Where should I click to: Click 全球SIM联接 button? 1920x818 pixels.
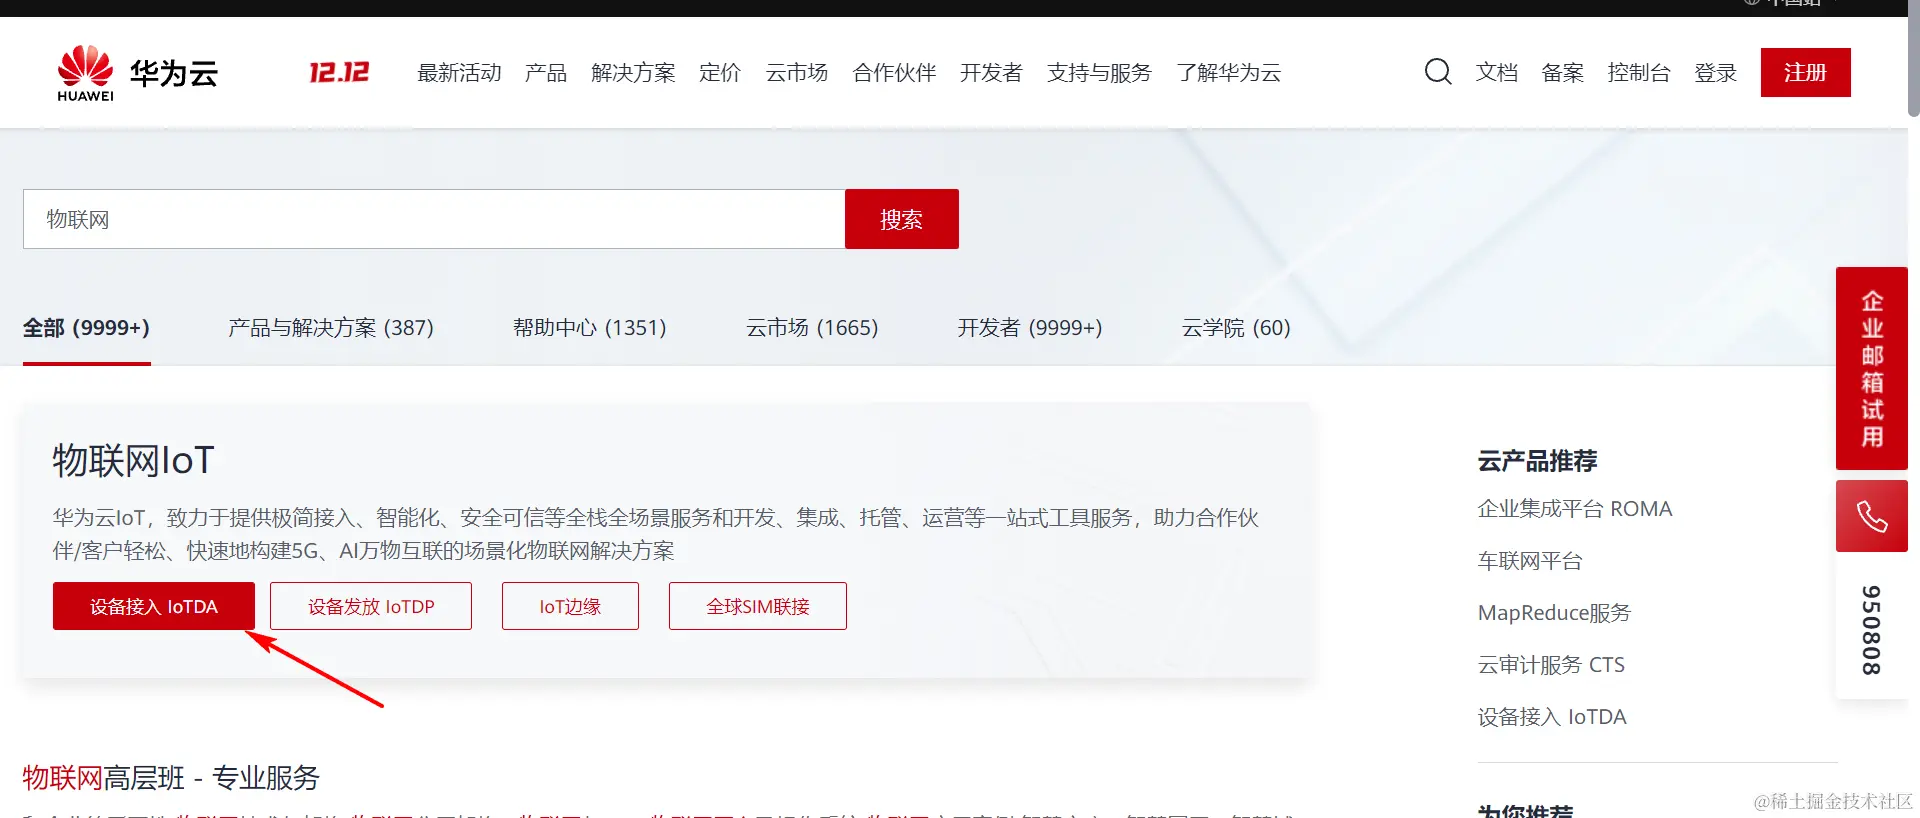[x=758, y=606]
